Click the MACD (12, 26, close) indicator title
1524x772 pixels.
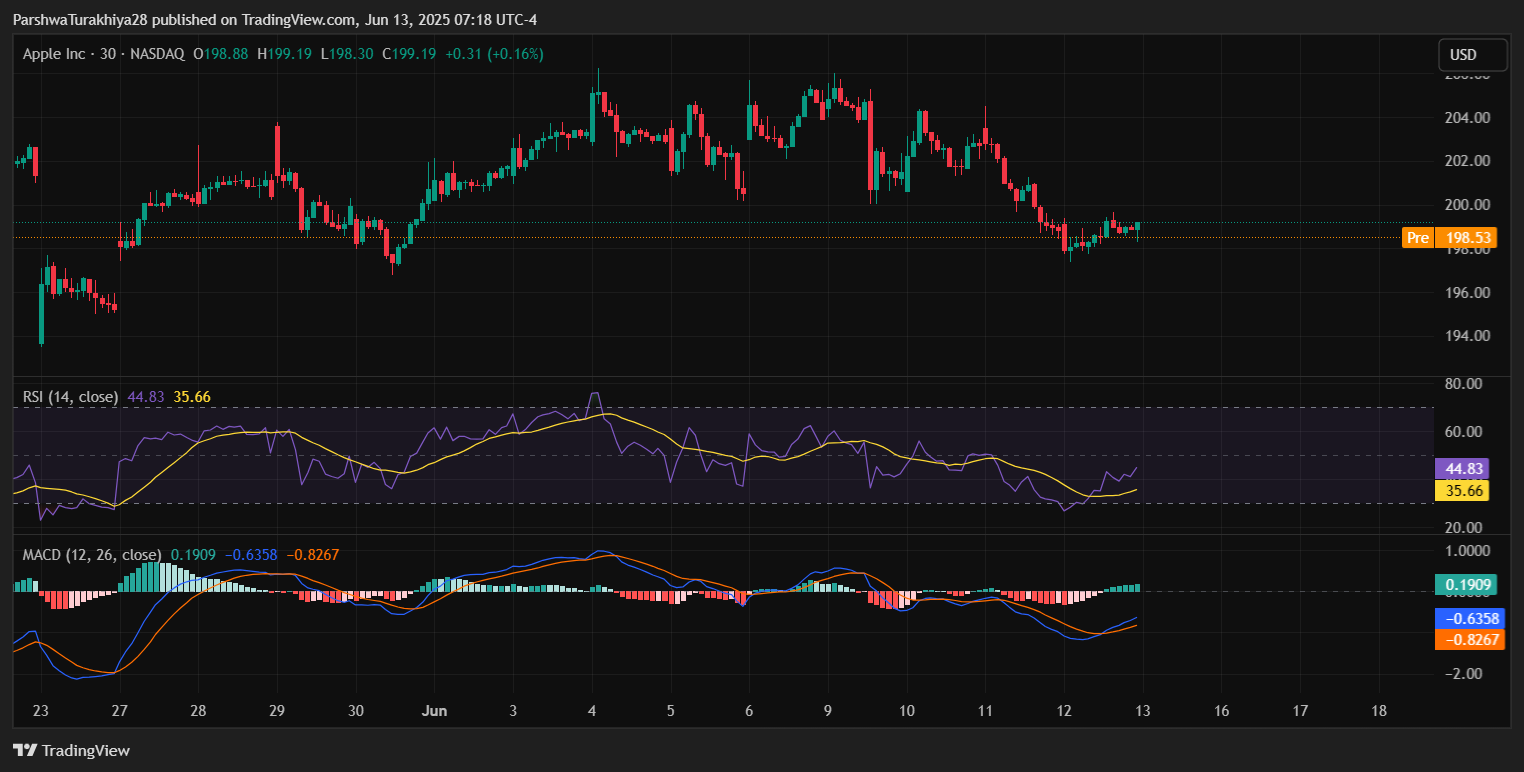(x=92, y=554)
